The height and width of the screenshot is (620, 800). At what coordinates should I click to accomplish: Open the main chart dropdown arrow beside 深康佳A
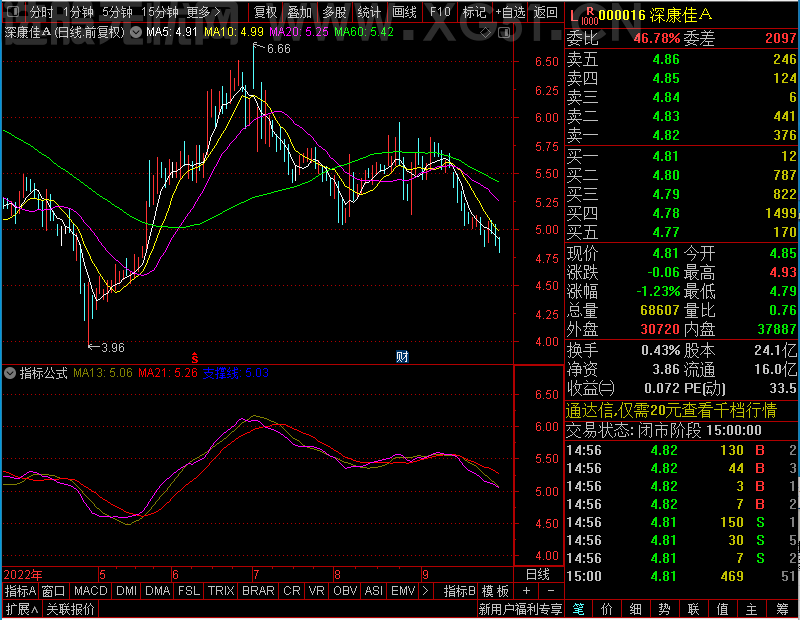click(x=136, y=33)
